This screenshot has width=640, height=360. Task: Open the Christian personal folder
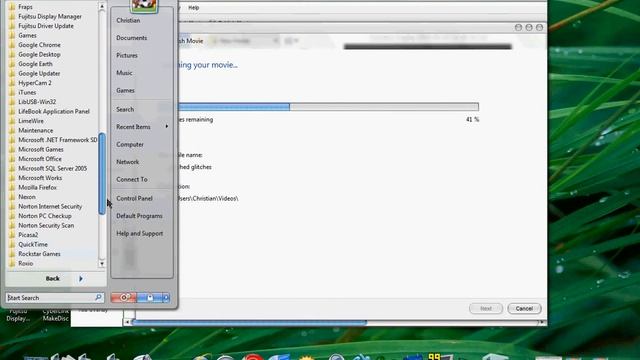point(128,20)
